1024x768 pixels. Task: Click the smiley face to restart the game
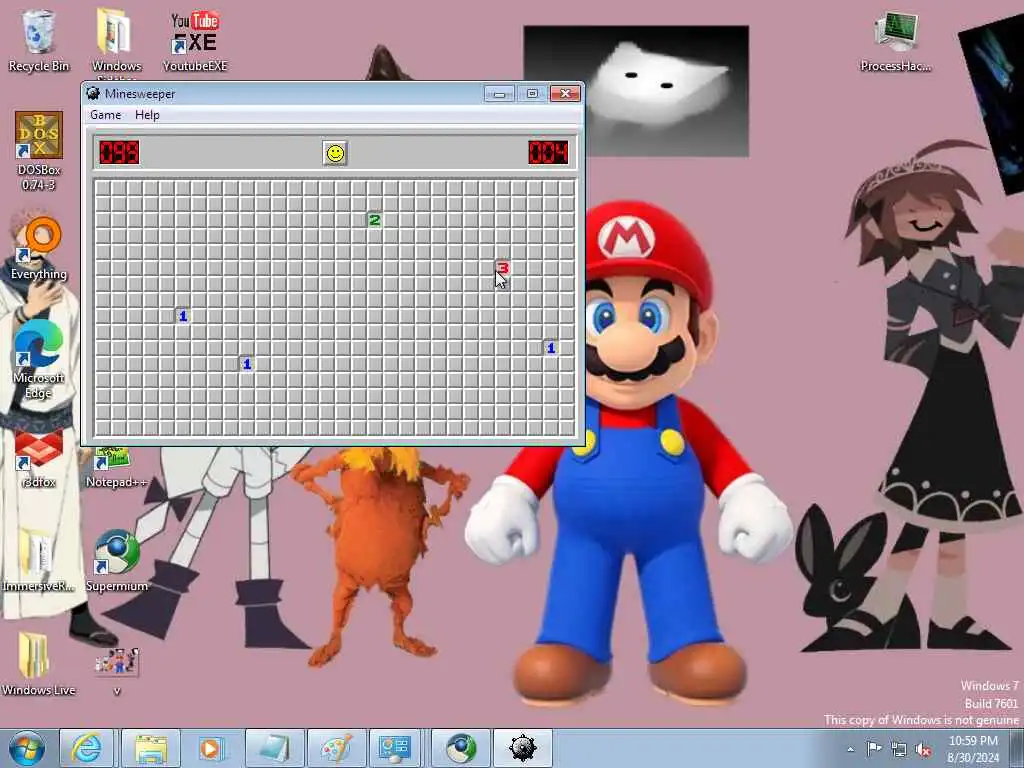click(335, 153)
